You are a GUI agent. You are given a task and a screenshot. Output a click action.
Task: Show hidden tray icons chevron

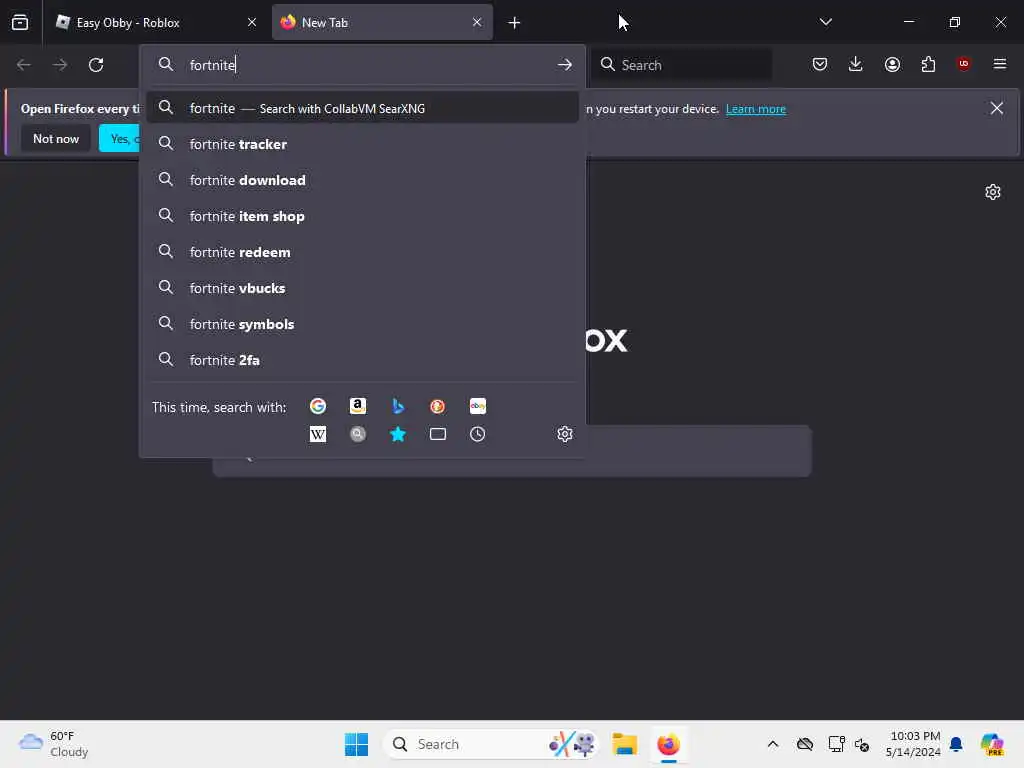click(x=773, y=744)
